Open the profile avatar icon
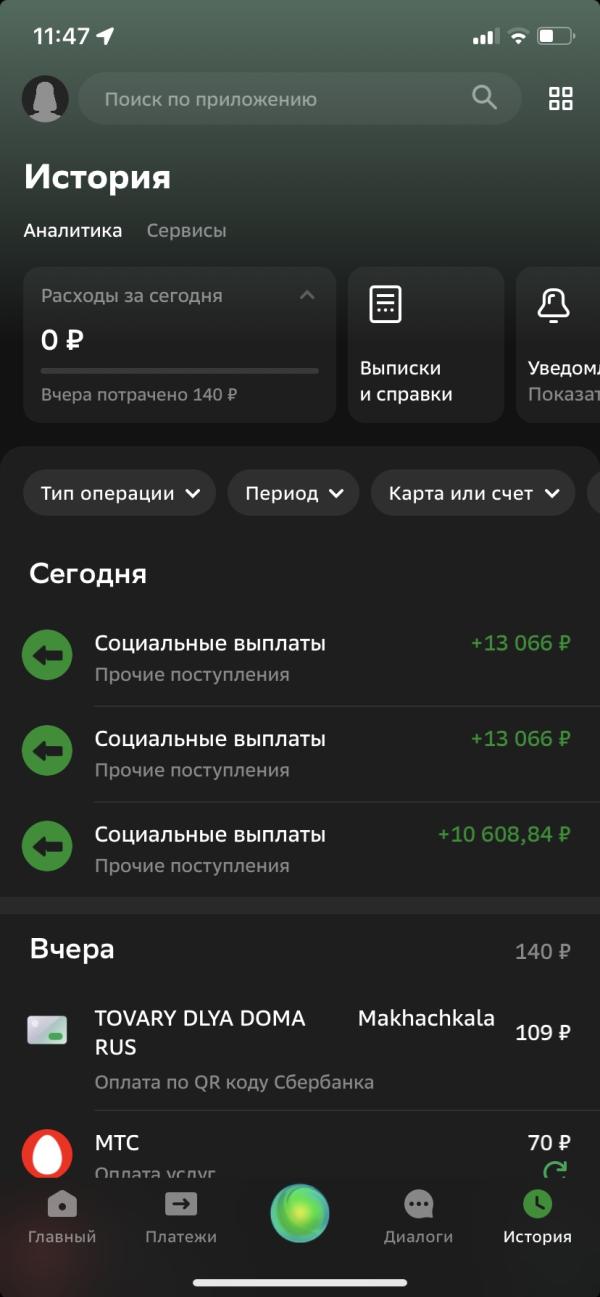This screenshot has width=600, height=1297. tap(45, 99)
